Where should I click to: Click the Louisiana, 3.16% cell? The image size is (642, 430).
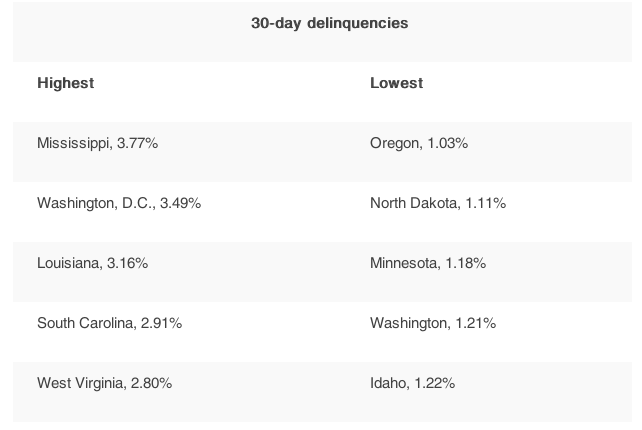92,263
